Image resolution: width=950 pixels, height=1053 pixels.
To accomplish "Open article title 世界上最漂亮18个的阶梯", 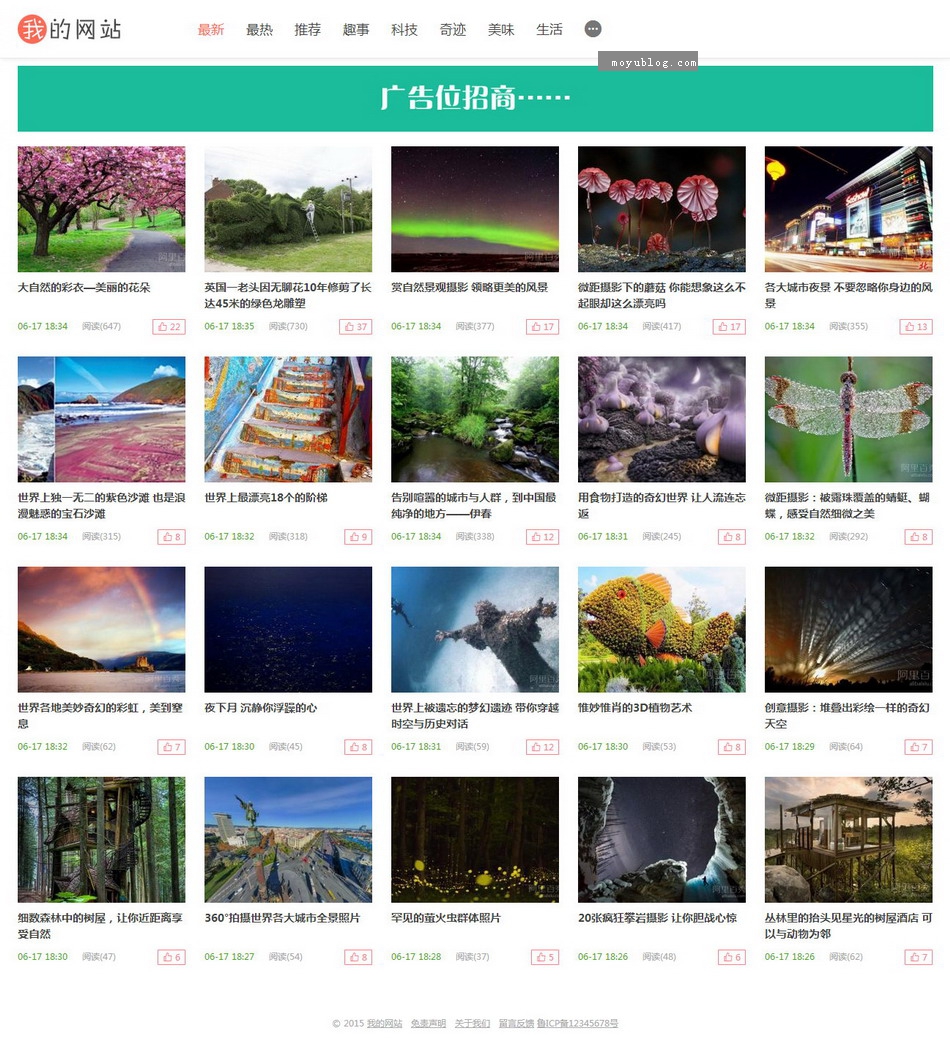I will 266,498.
